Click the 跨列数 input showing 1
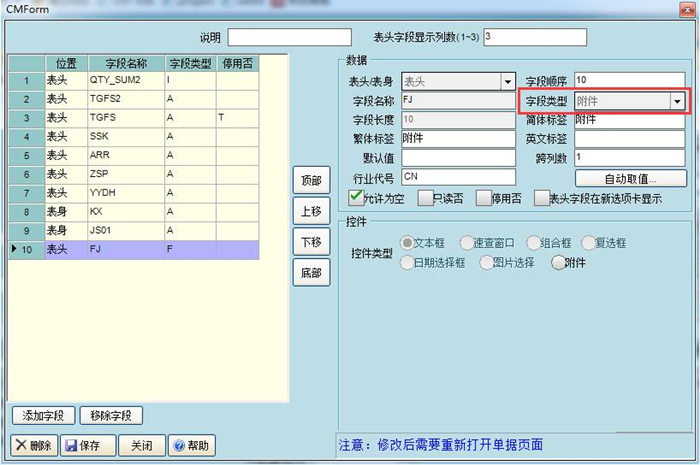The image size is (700, 465). pos(629,158)
